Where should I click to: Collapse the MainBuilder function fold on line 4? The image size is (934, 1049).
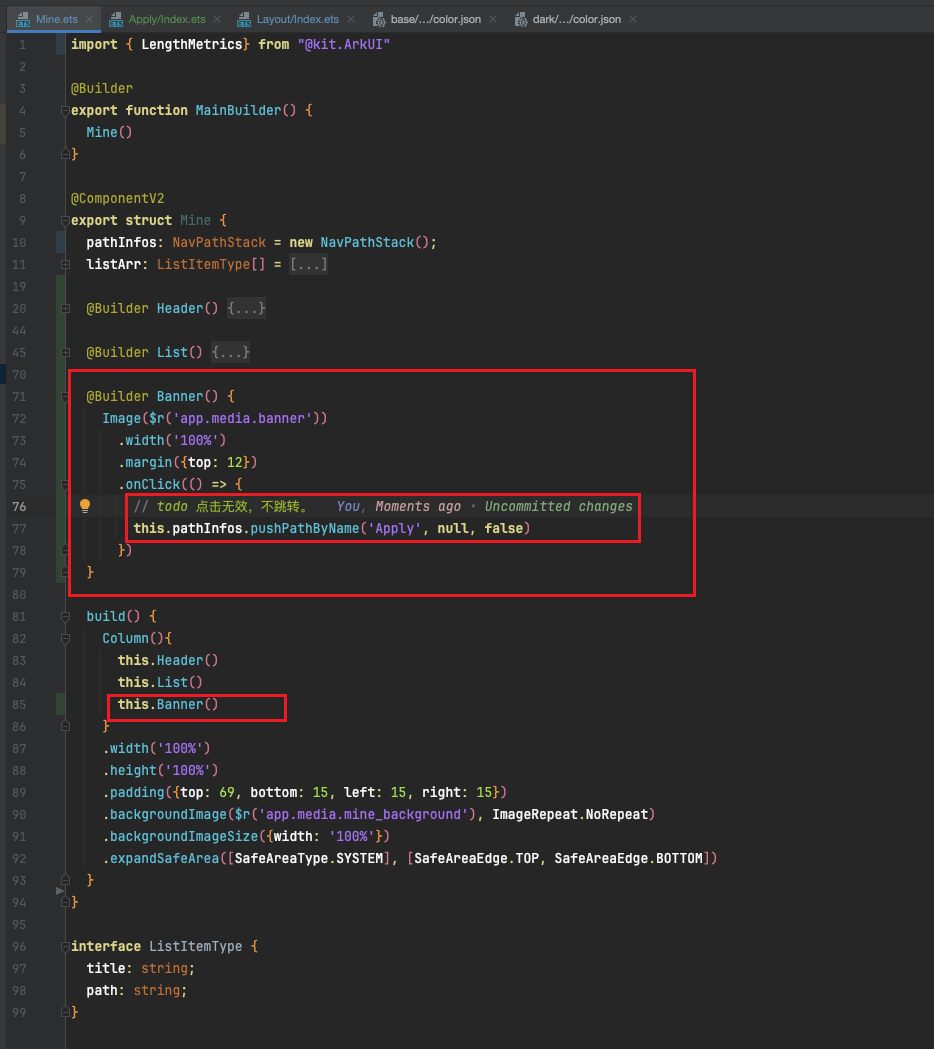(65, 110)
